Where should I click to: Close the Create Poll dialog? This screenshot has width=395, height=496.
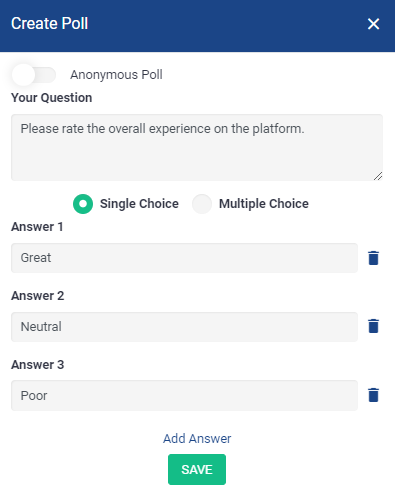pos(373,24)
